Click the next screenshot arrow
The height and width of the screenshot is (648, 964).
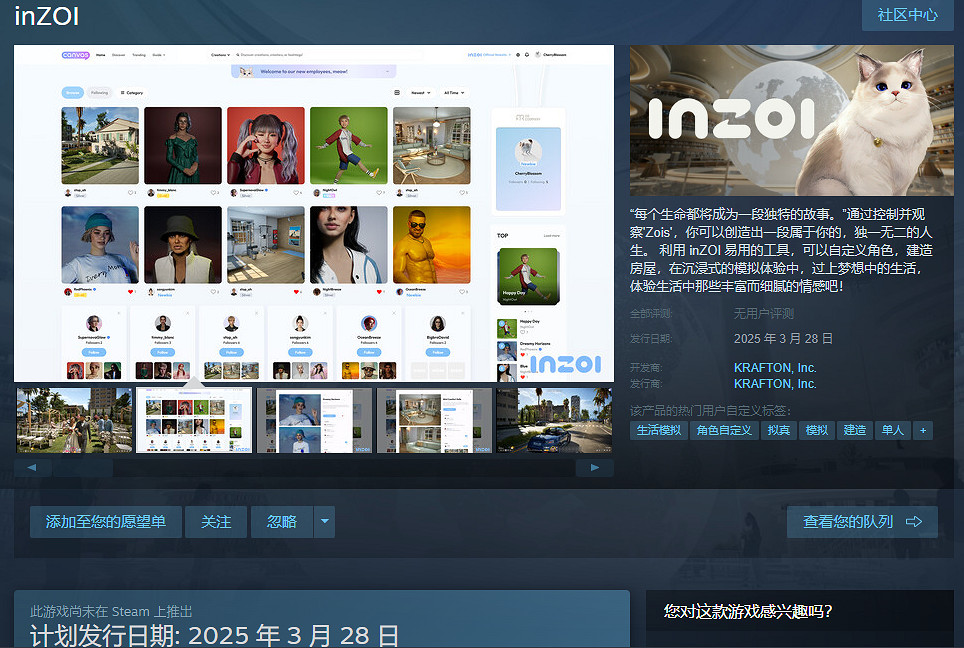(594, 466)
